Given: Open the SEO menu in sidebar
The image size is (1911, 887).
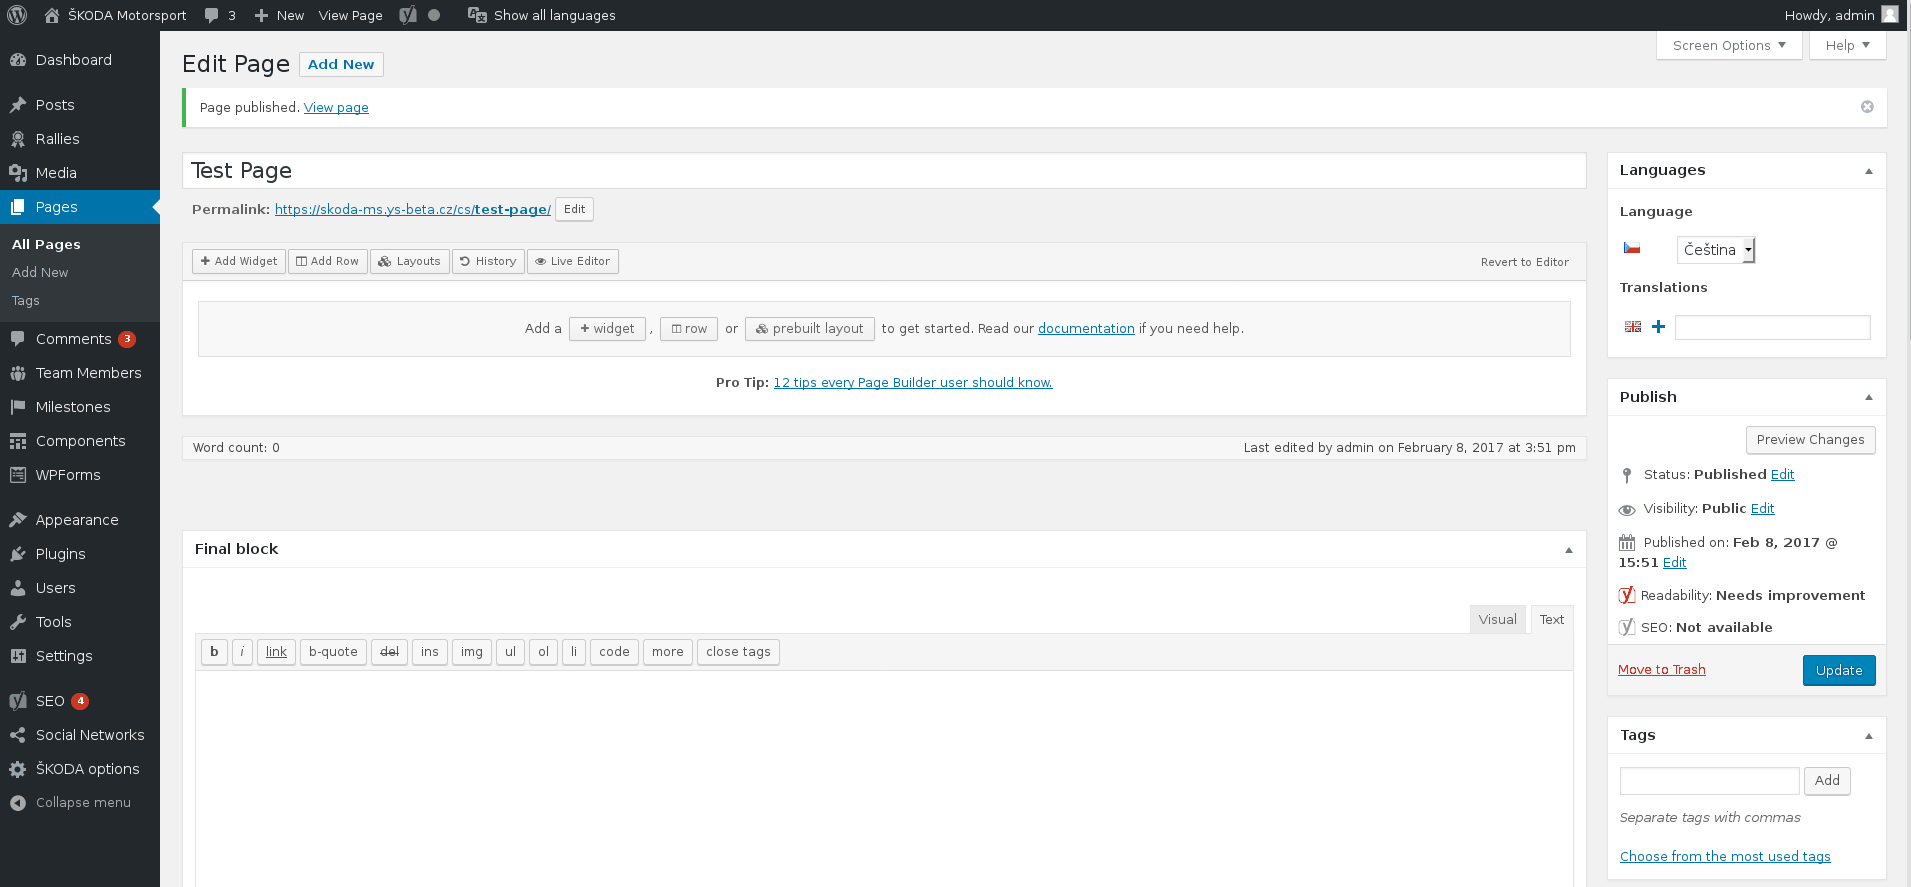Looking at the screenshot, I should pyautogui.click(x=50, y=701).
